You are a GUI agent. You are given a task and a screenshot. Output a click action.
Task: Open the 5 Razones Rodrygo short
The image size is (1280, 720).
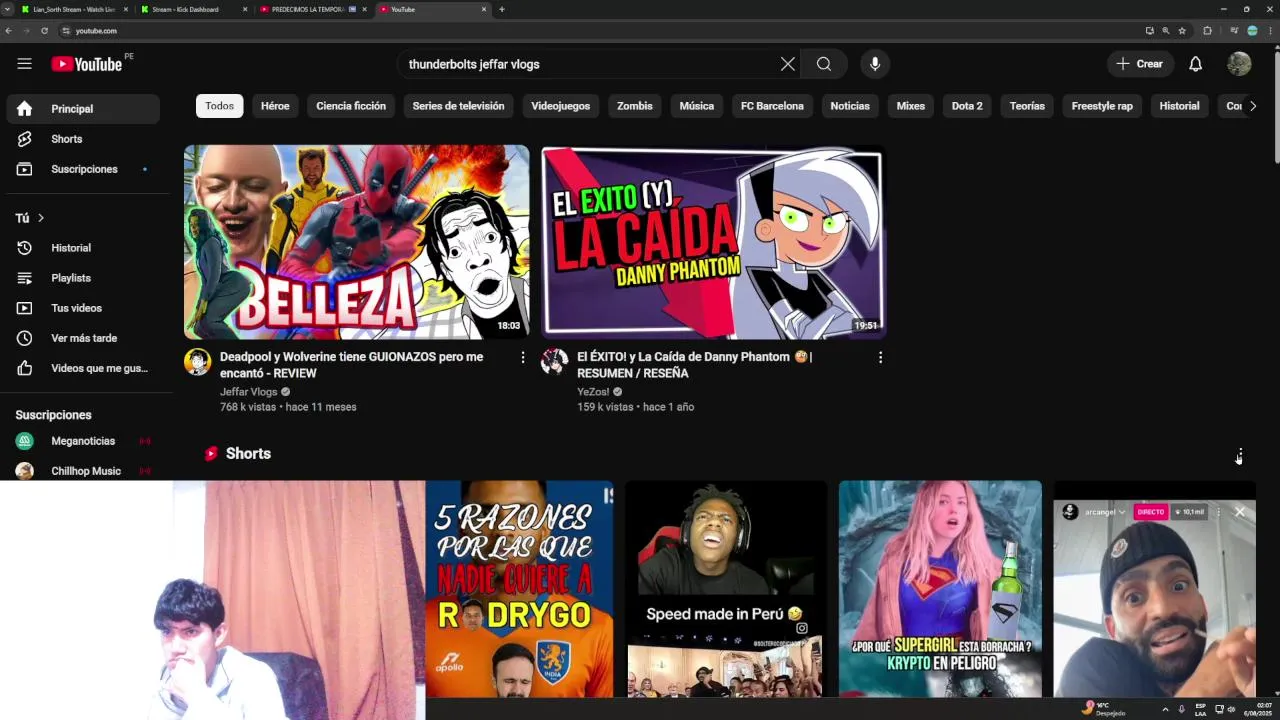pyautogui.click(x=519, y=589)
